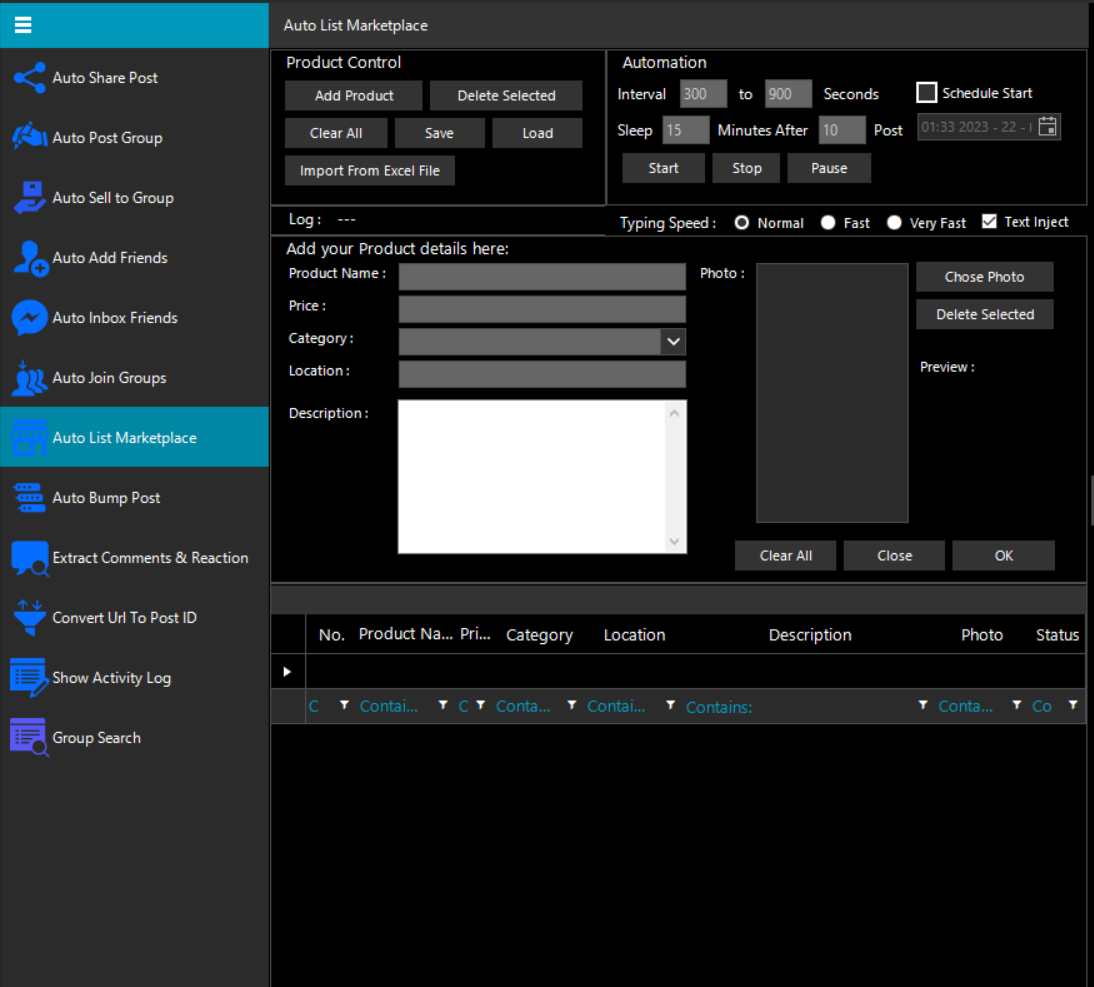
Task: Open the Description column filter funnel
Action: click(x=922, y=705)
